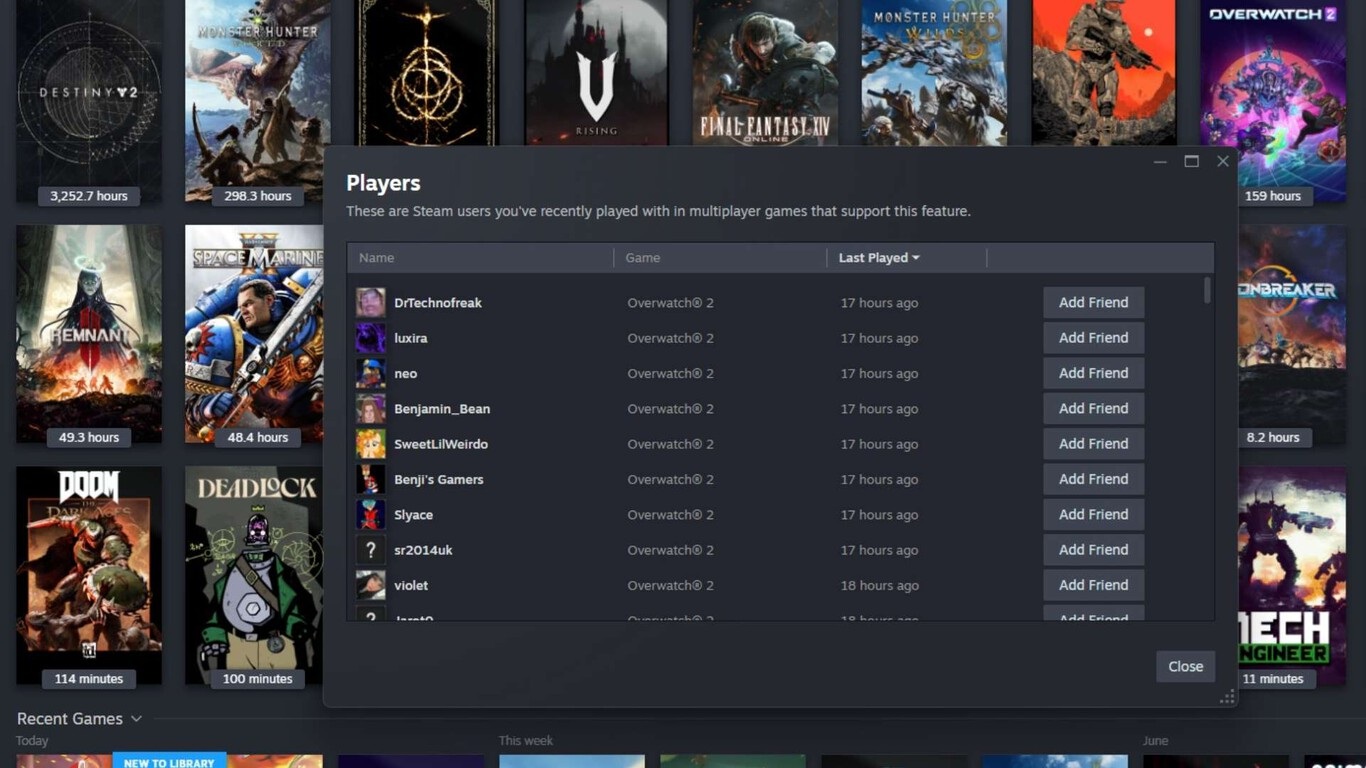
Task: Select Benji's Gamers player name
Action: 439,479
